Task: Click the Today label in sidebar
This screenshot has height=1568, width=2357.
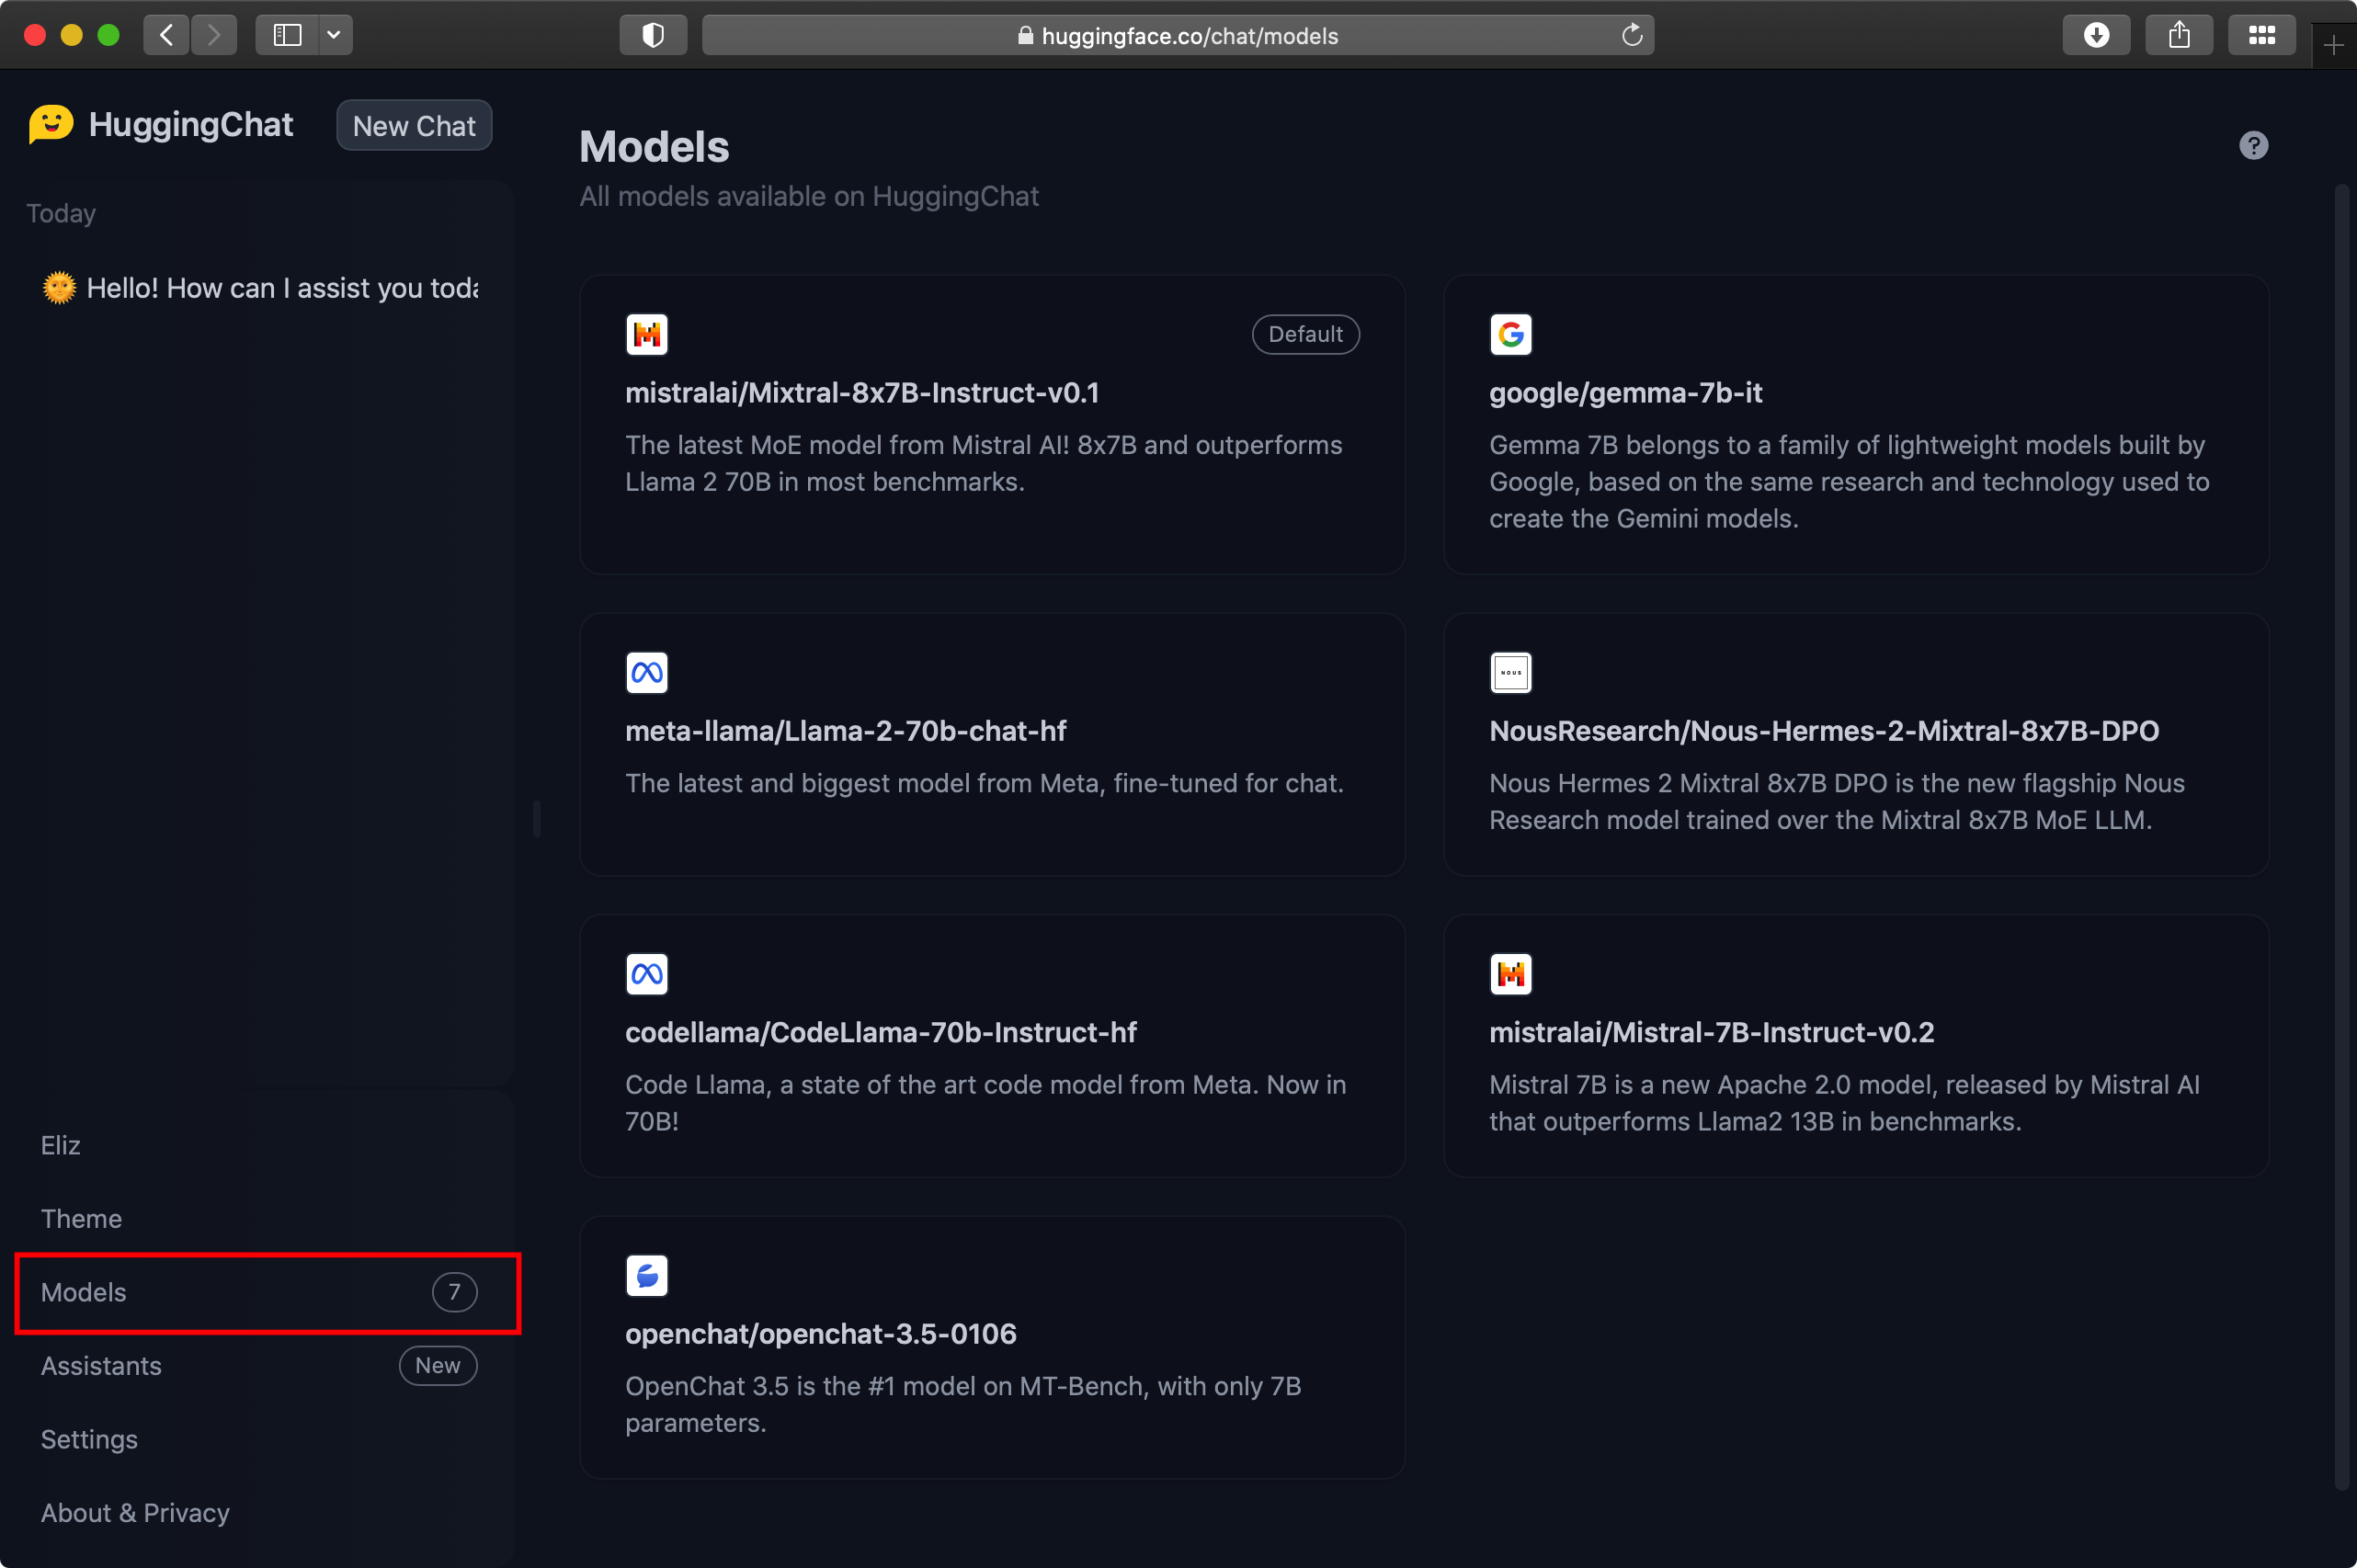Action: coord(61,213)
